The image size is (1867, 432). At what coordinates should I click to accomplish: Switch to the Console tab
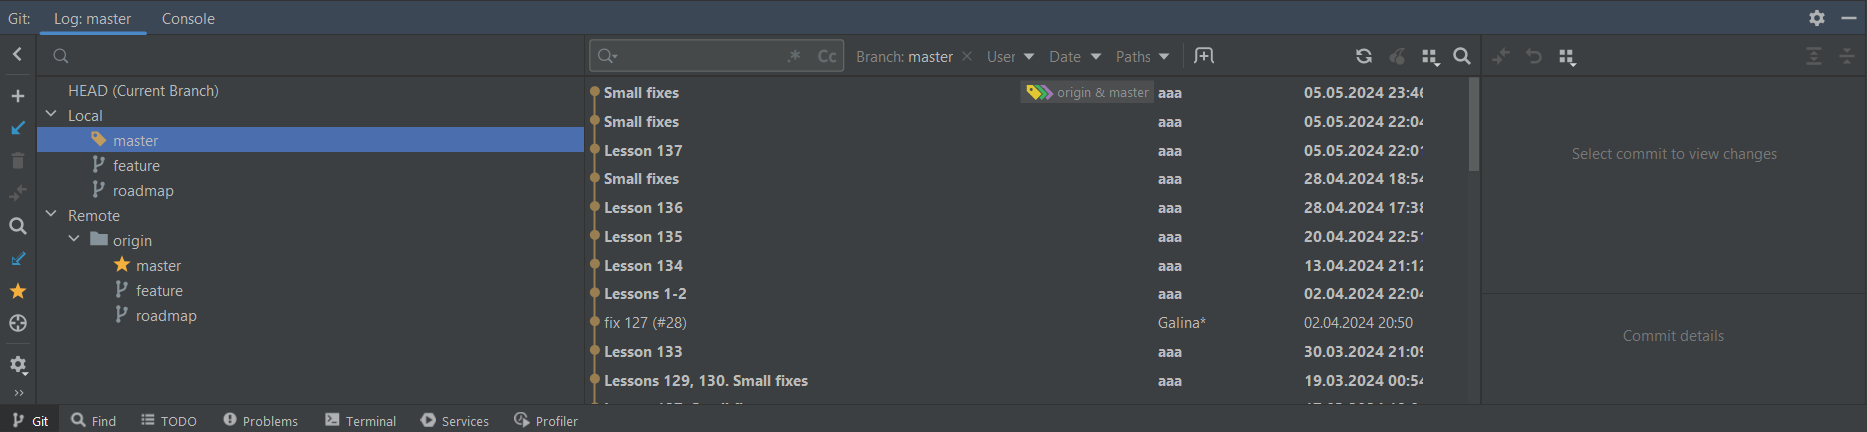coord(188,18)
